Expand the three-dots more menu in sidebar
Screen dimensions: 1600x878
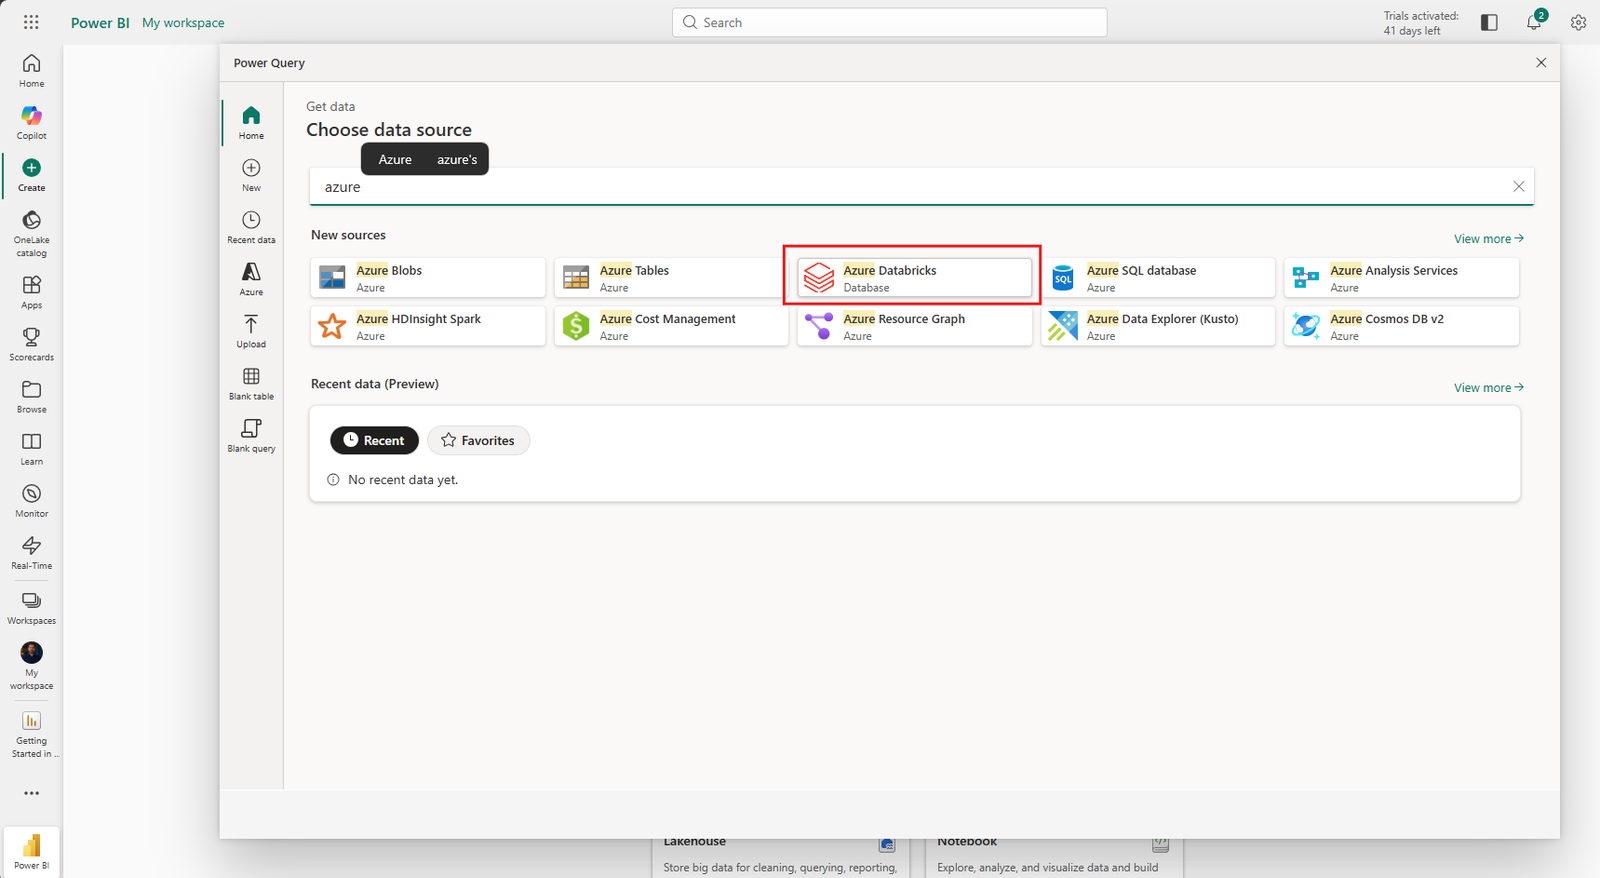click(31, 793)
